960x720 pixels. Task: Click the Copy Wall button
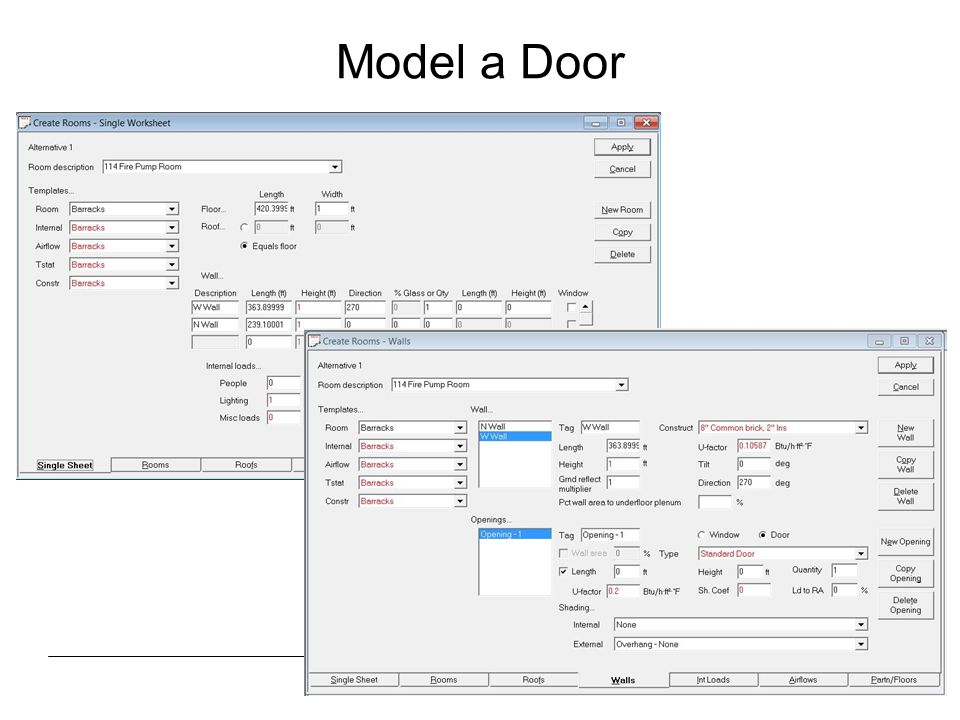pos(906,464)
